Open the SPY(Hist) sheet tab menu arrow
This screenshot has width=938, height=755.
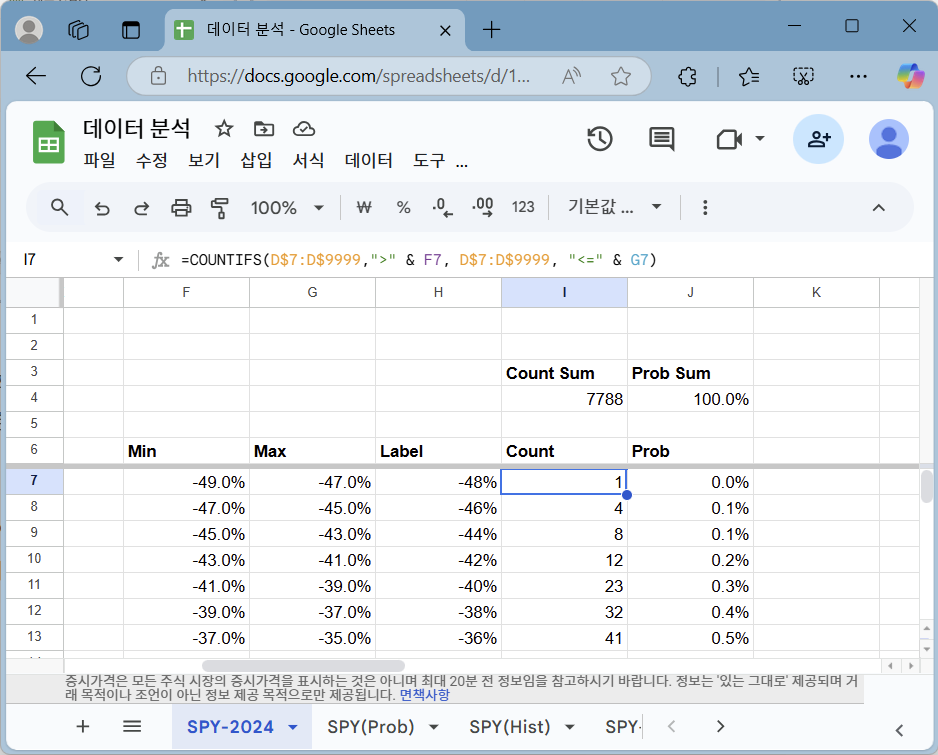coord(570,727)
